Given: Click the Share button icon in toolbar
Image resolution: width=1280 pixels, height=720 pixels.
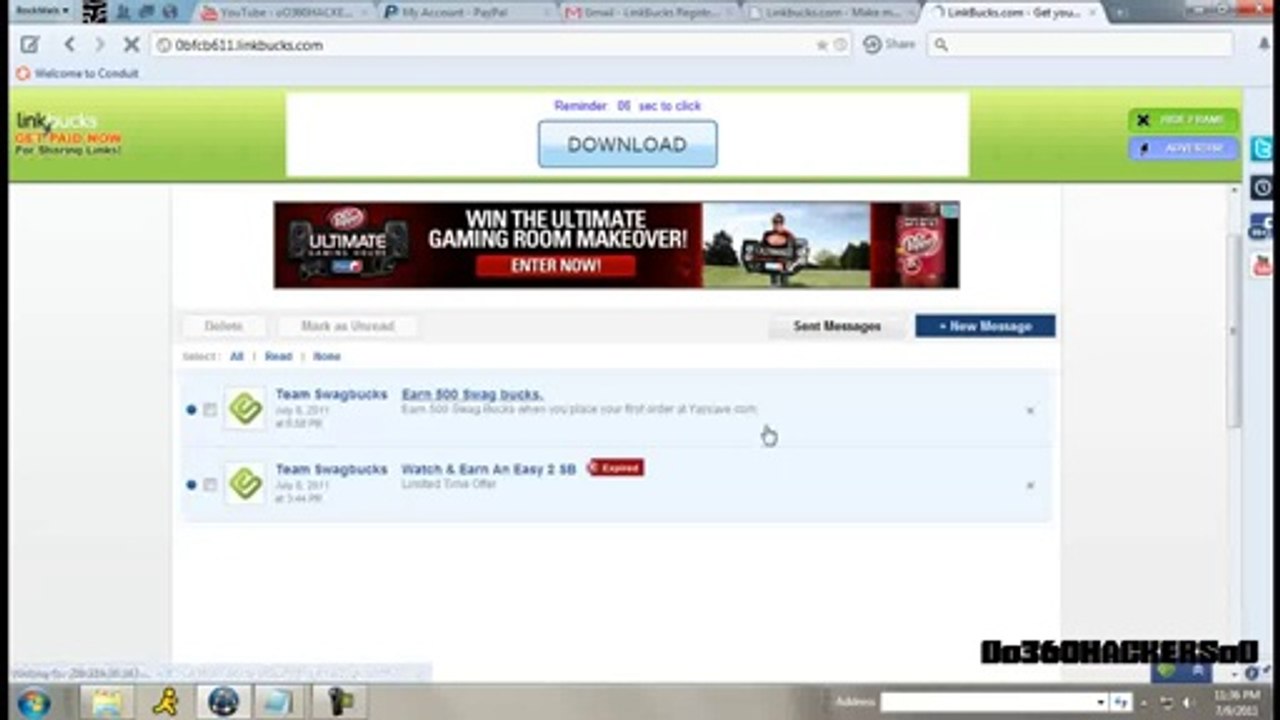Looking at the screenshot, I should (889, 44).
